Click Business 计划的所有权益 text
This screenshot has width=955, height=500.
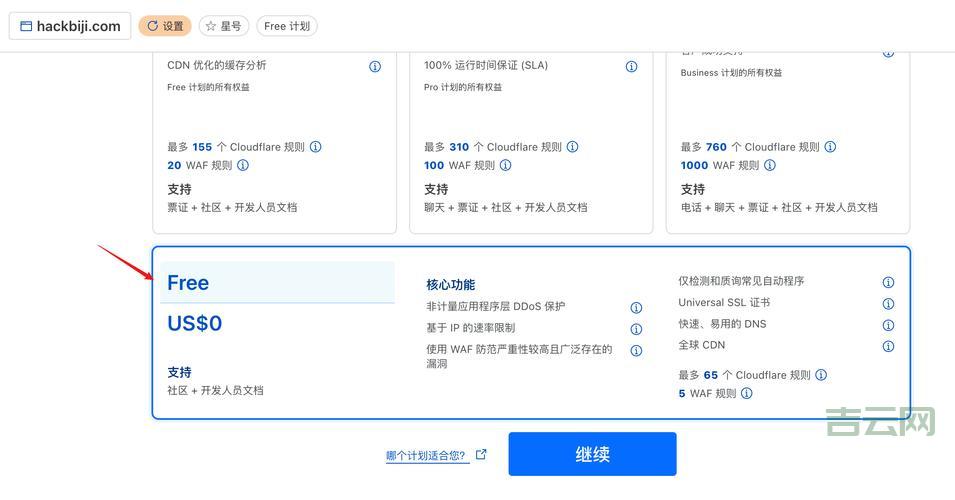pos(731,72)
